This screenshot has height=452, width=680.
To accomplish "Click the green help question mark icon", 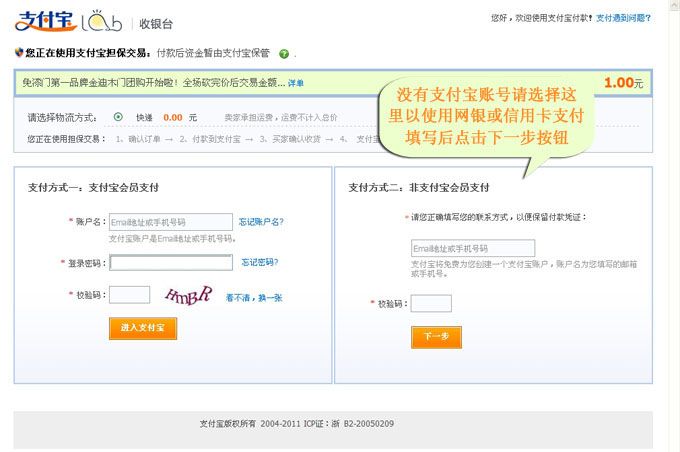I will click(284, 54).
